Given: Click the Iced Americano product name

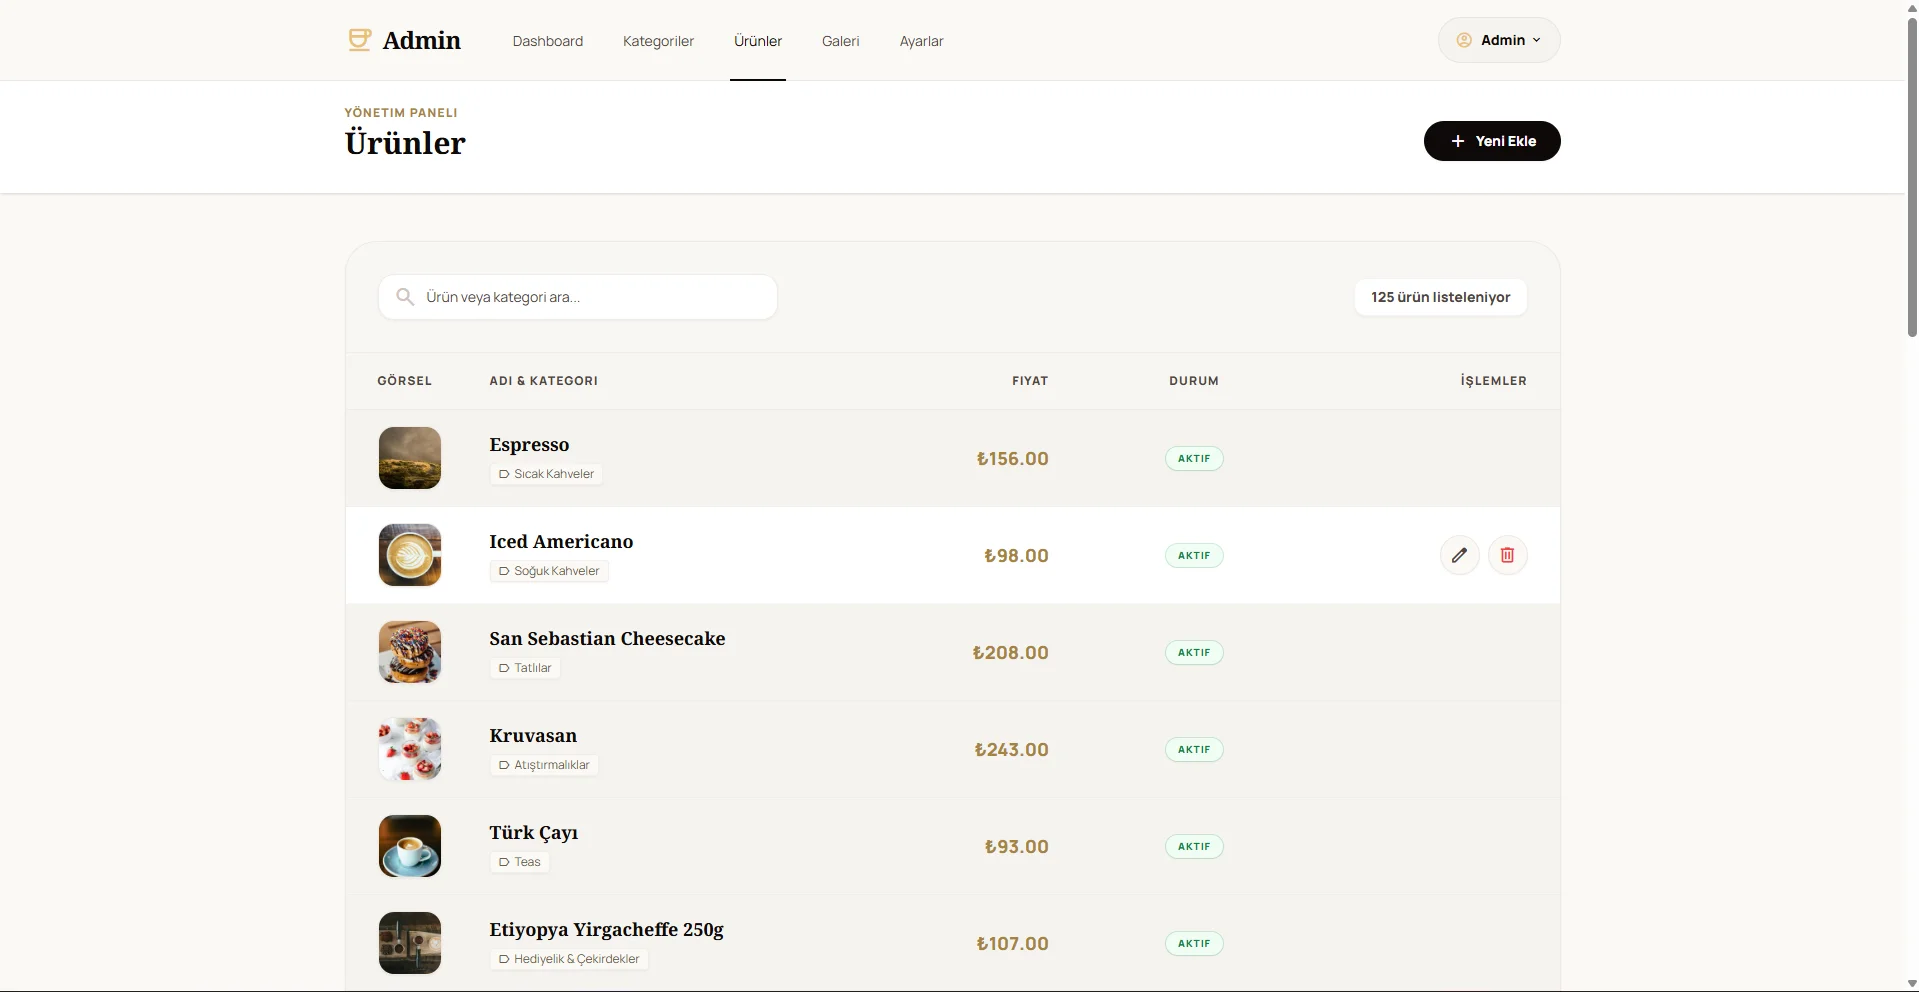Looking at the screenshot, I should pos(561,542).
